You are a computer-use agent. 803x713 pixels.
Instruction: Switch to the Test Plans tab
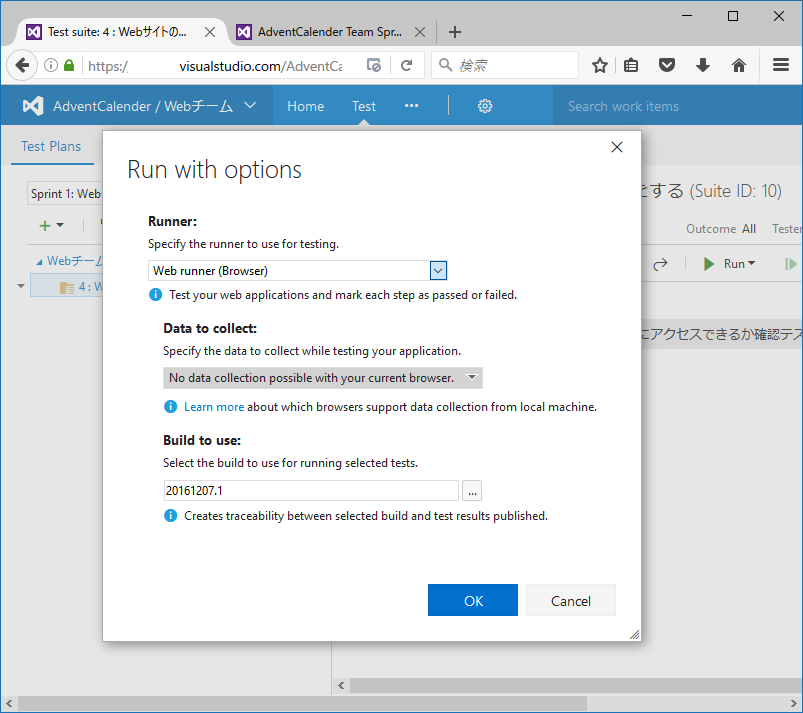(x=51, y=146)
